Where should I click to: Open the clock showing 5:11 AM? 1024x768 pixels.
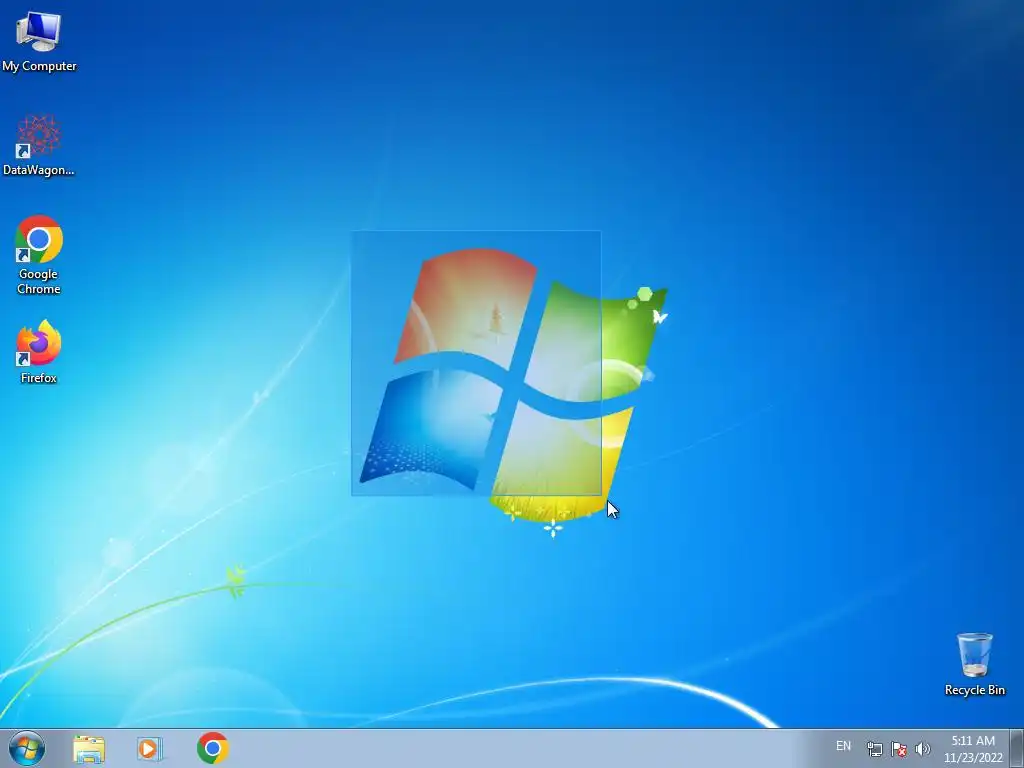point(973,748)
